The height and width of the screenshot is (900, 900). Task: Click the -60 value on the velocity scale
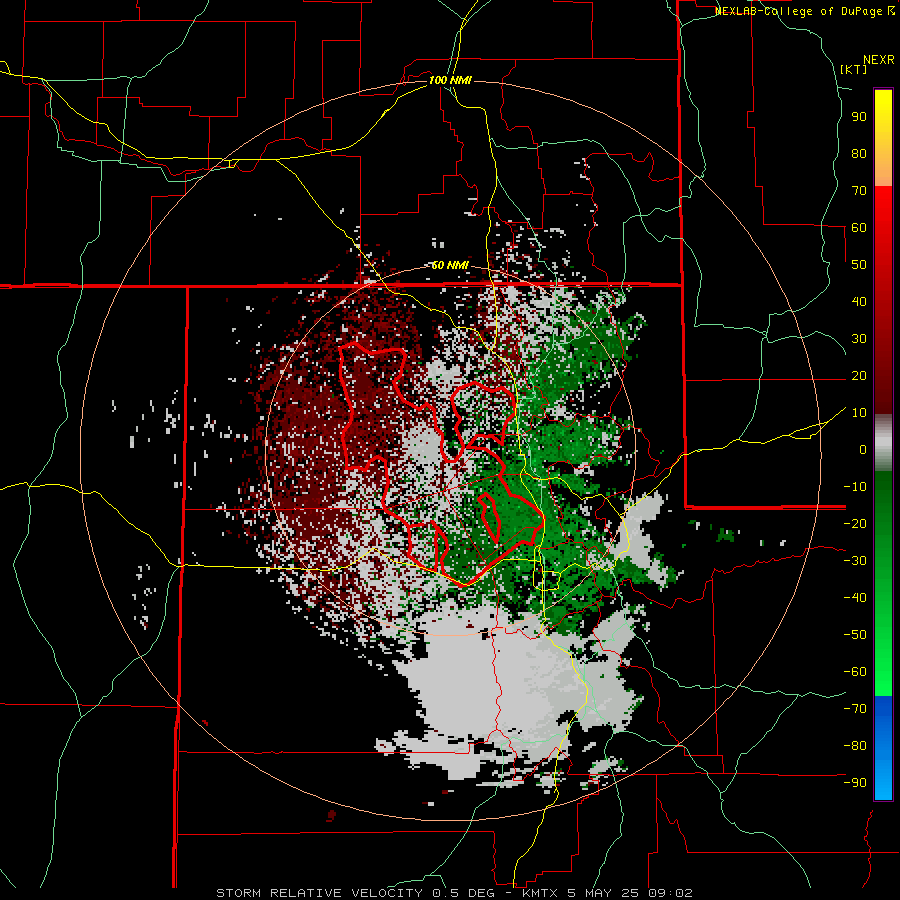pyautogui.click(x=855, y=672)
